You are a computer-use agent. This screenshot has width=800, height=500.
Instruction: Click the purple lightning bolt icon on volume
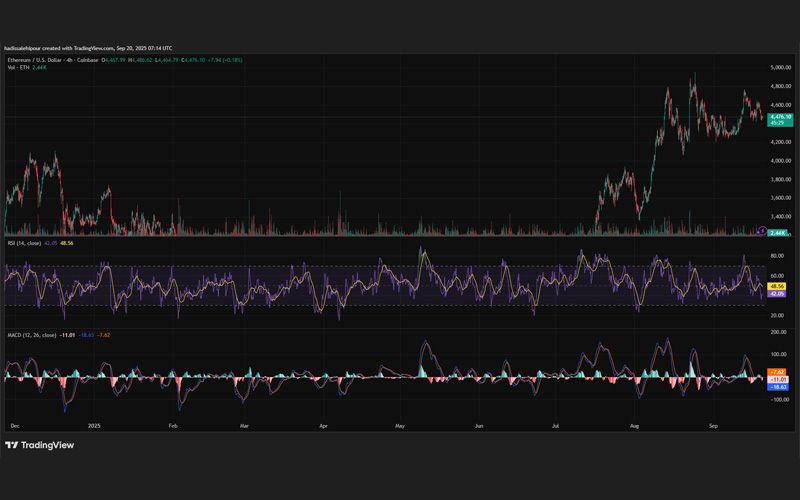click(761, 231)
